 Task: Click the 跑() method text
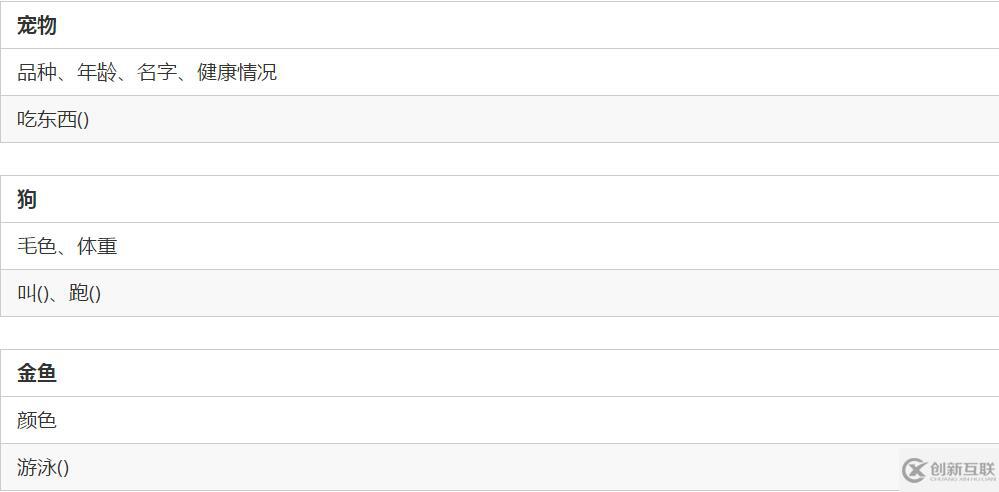(x=85, y=293)
